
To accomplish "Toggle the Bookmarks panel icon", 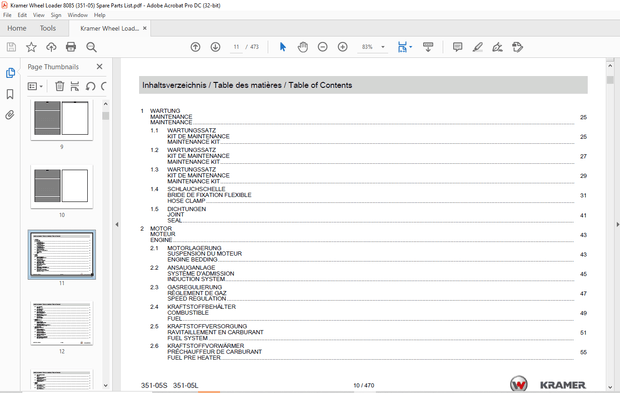I will click(x=10, y=94).
